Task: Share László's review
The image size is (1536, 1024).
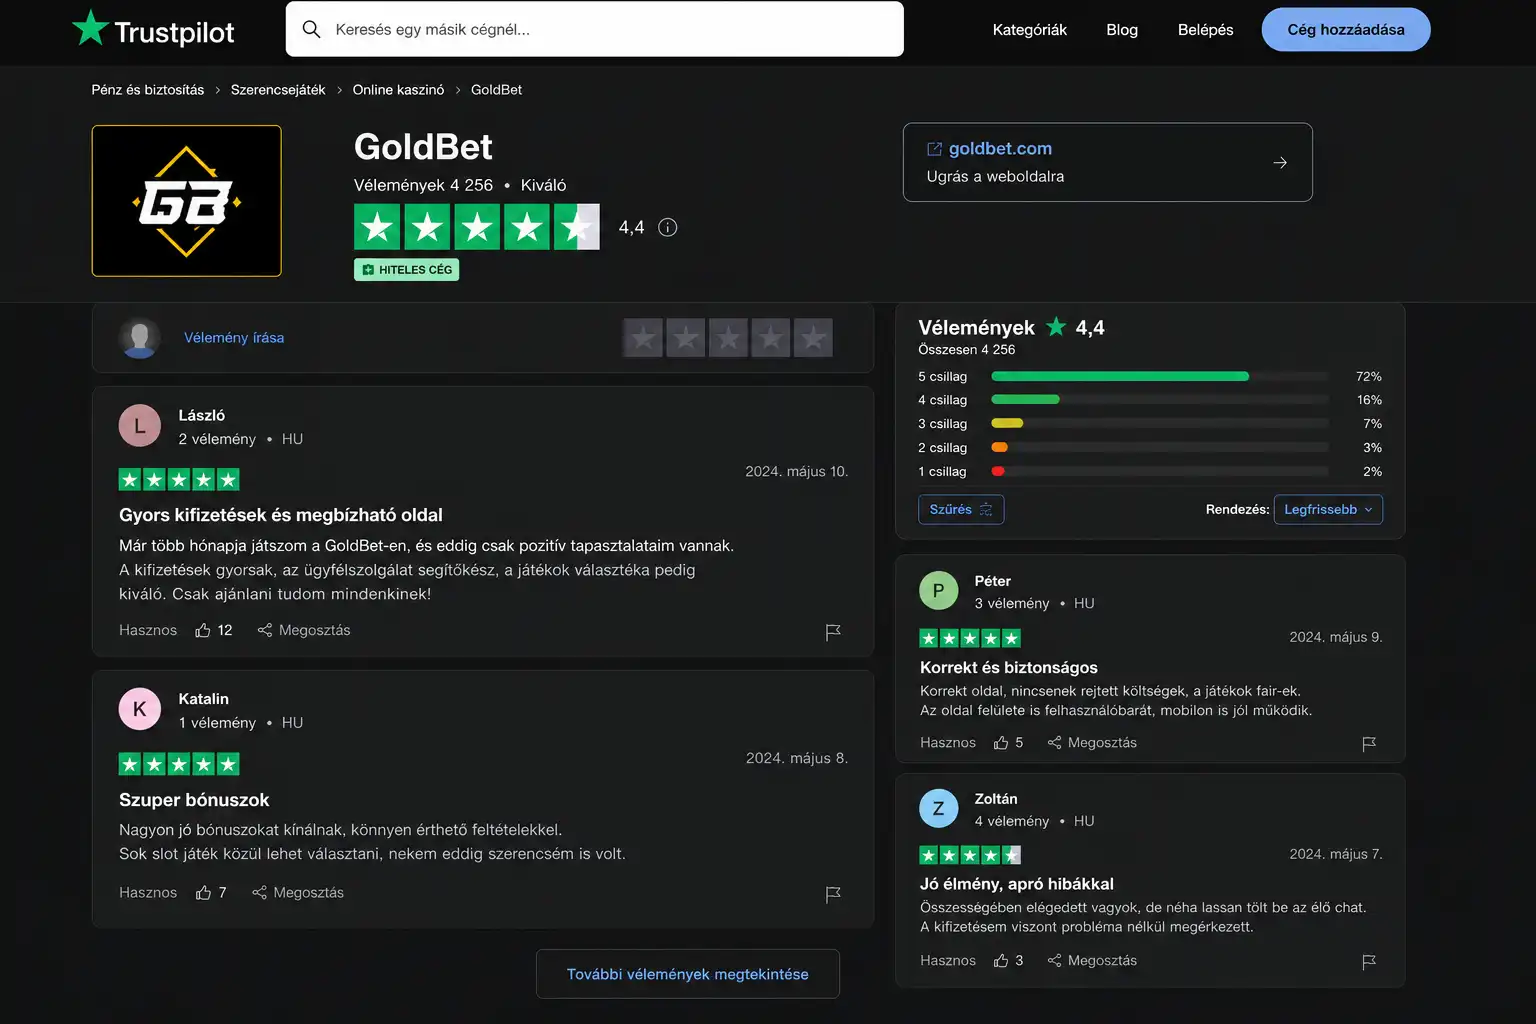Action: click(x=304, y=630)
